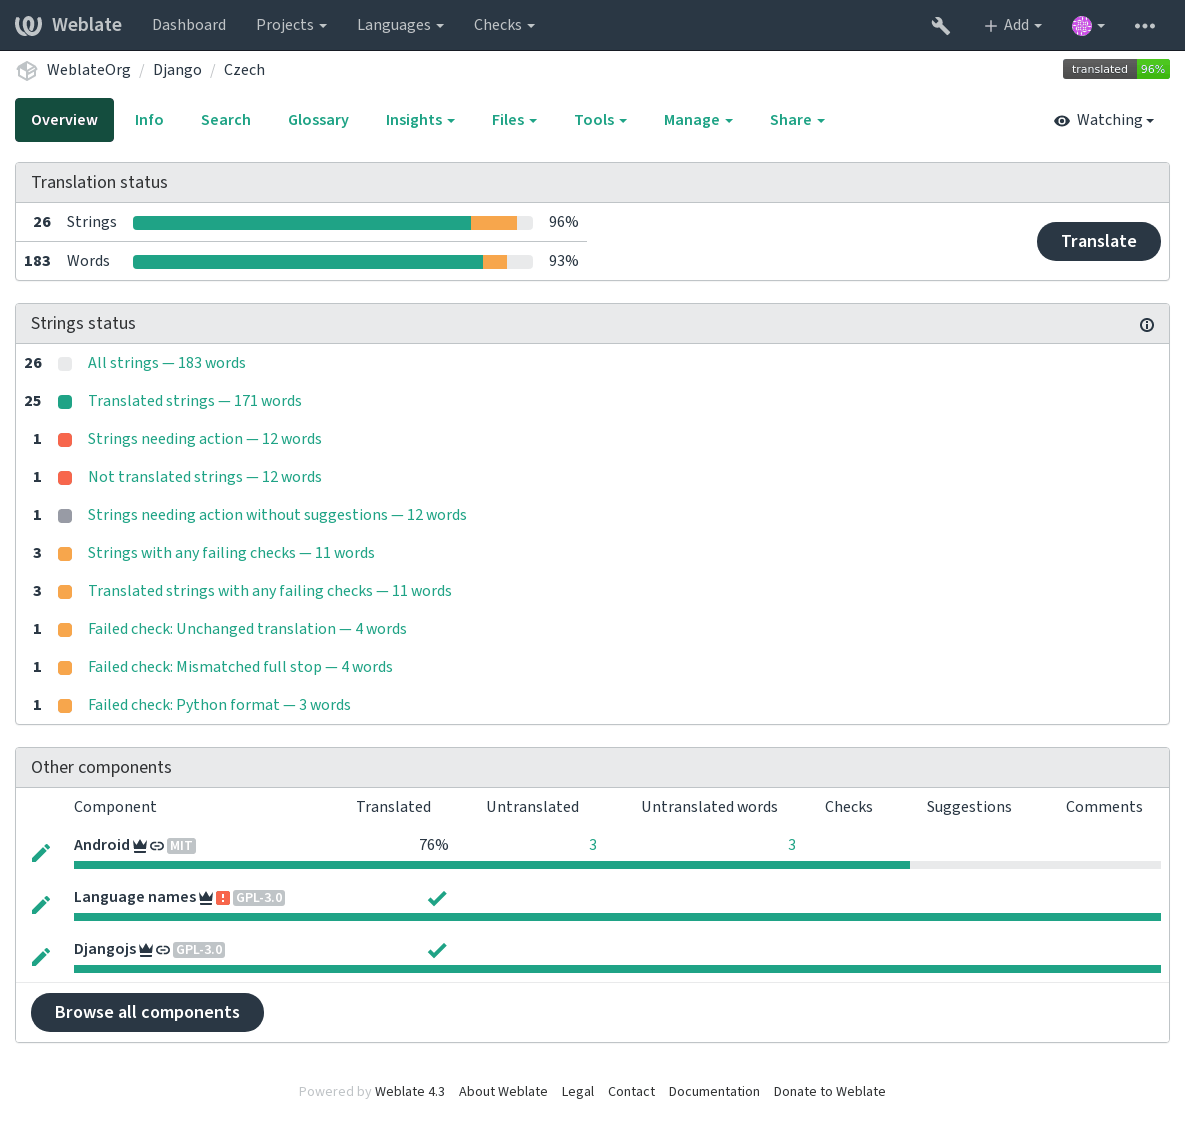1185x1125 pixels.
Task: Click the Words progress bar
Action: [x=333, y=261]
